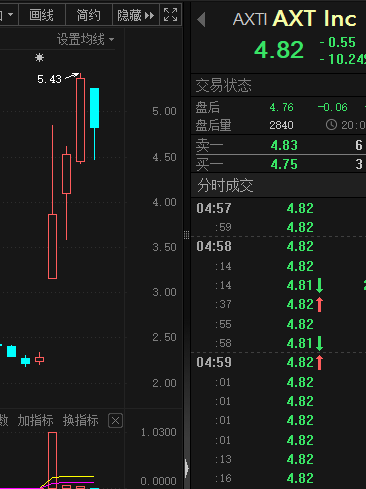Click the :58 trade at 4.81
The width and height of the screenshot is (366, 489).
coord(279,343)
